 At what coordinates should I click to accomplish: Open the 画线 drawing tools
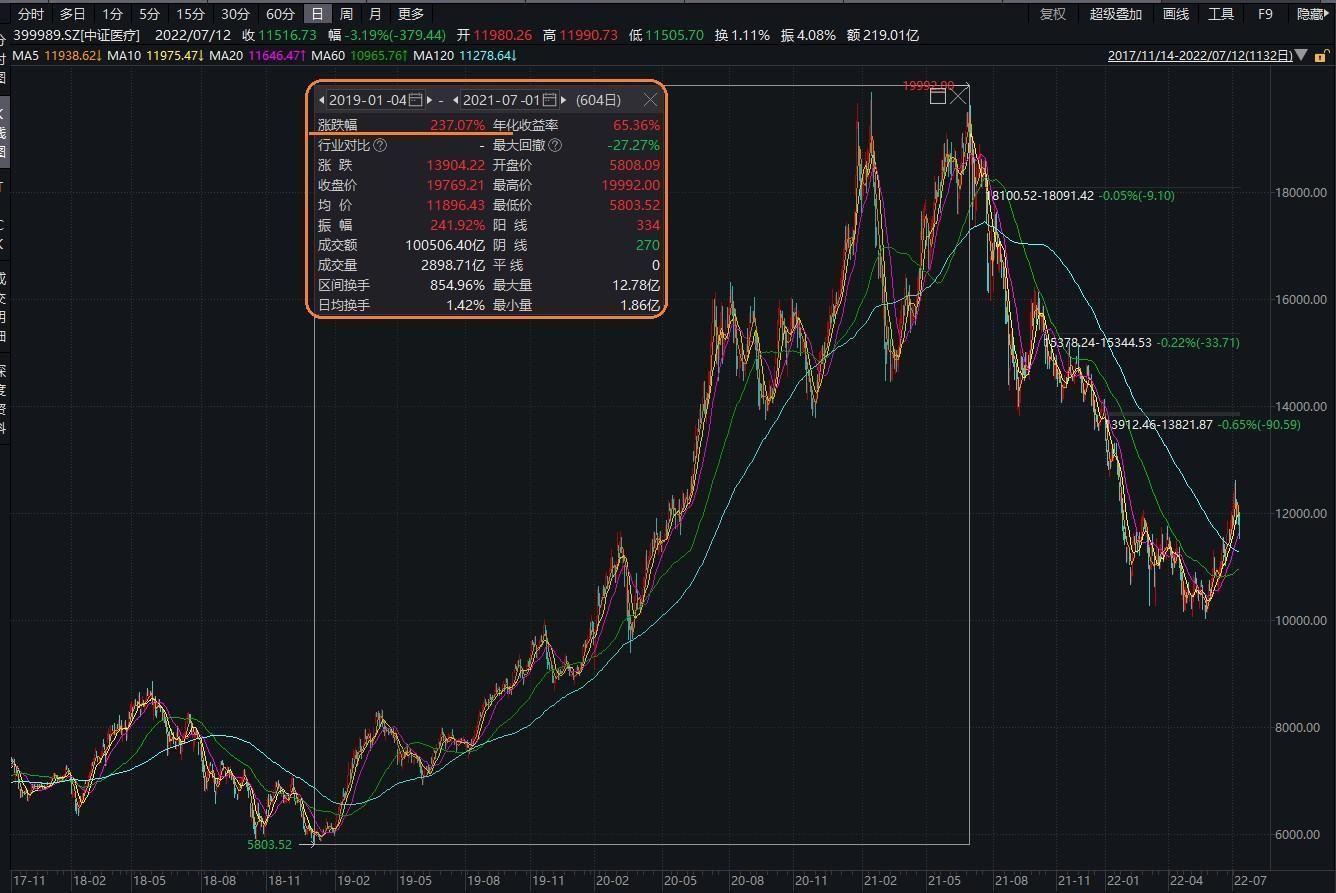(x=1176, y=14)
